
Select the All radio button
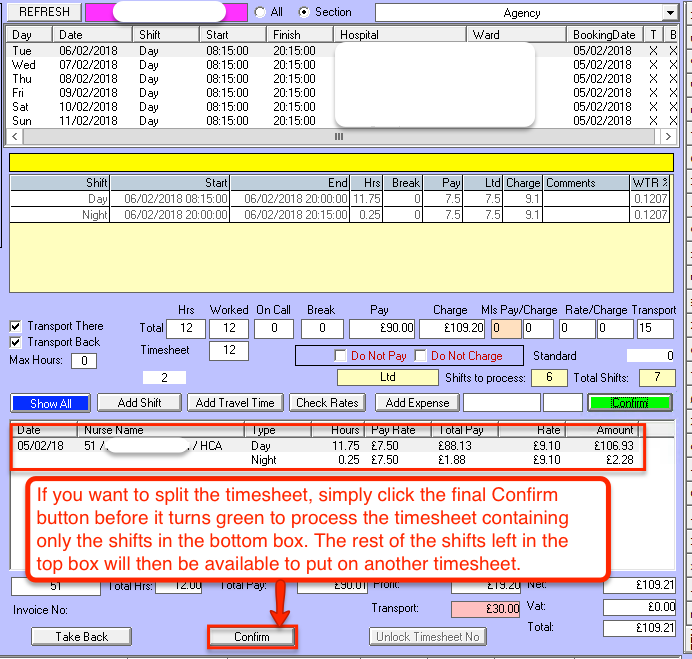(x=261, y=12)
